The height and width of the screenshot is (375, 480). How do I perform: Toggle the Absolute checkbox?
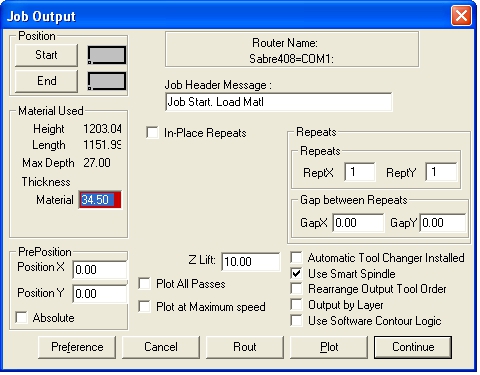tap(21, 318)
